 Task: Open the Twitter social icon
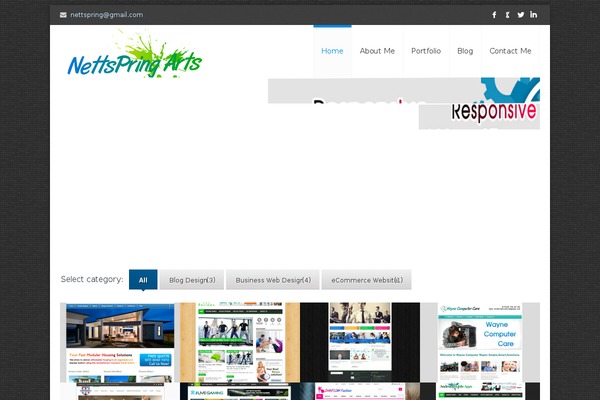520,15
